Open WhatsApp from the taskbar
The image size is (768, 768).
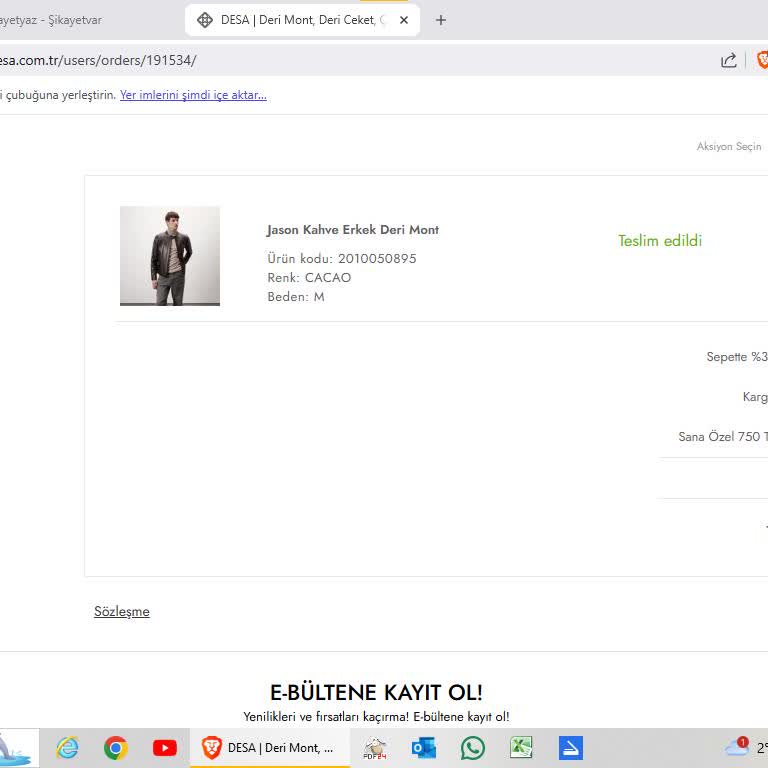click(473, 748)
